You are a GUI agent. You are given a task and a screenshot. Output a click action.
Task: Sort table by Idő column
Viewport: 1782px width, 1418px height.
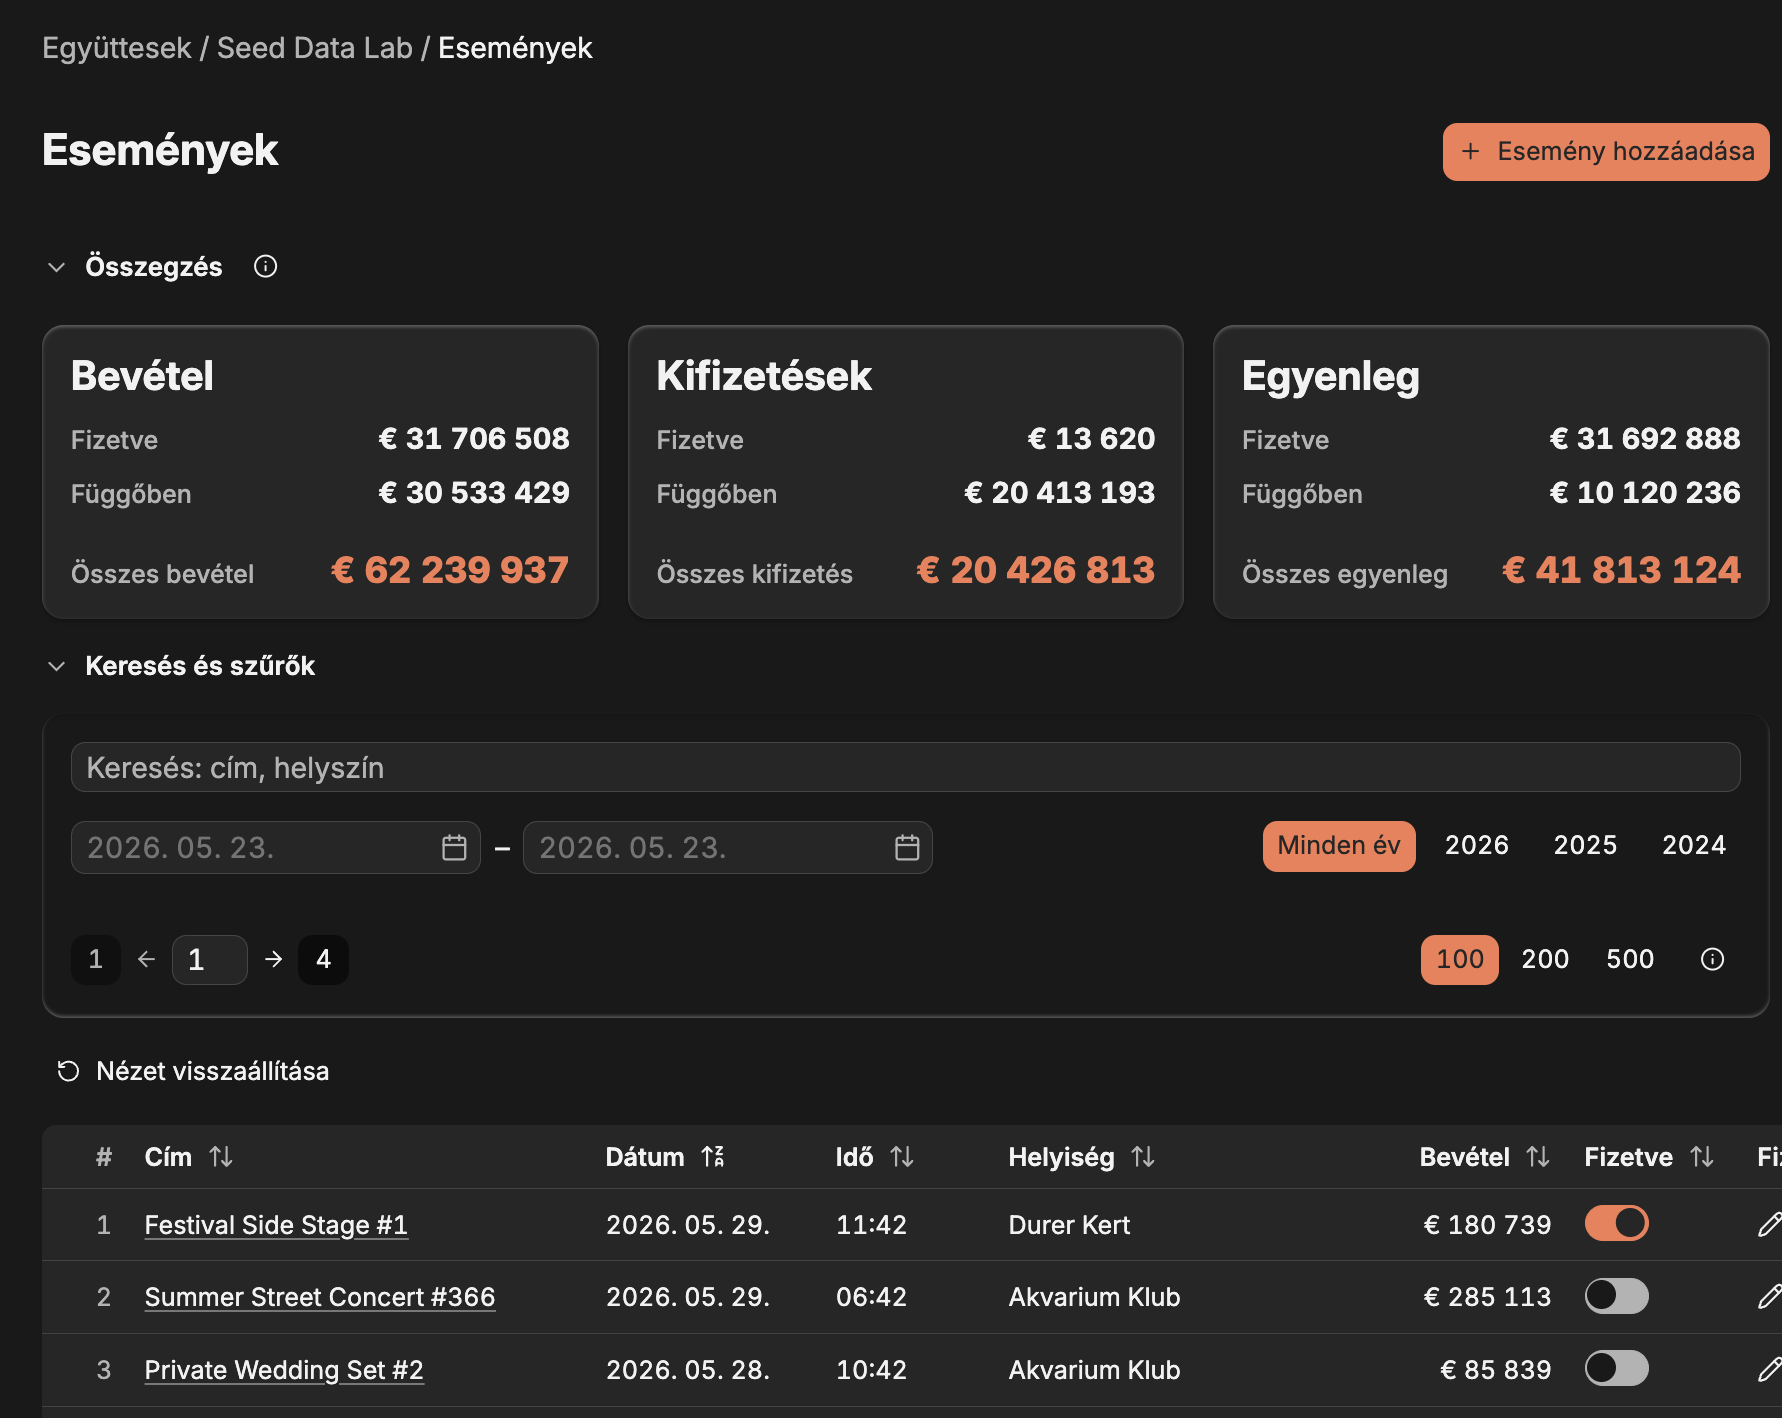(902, 1157)
